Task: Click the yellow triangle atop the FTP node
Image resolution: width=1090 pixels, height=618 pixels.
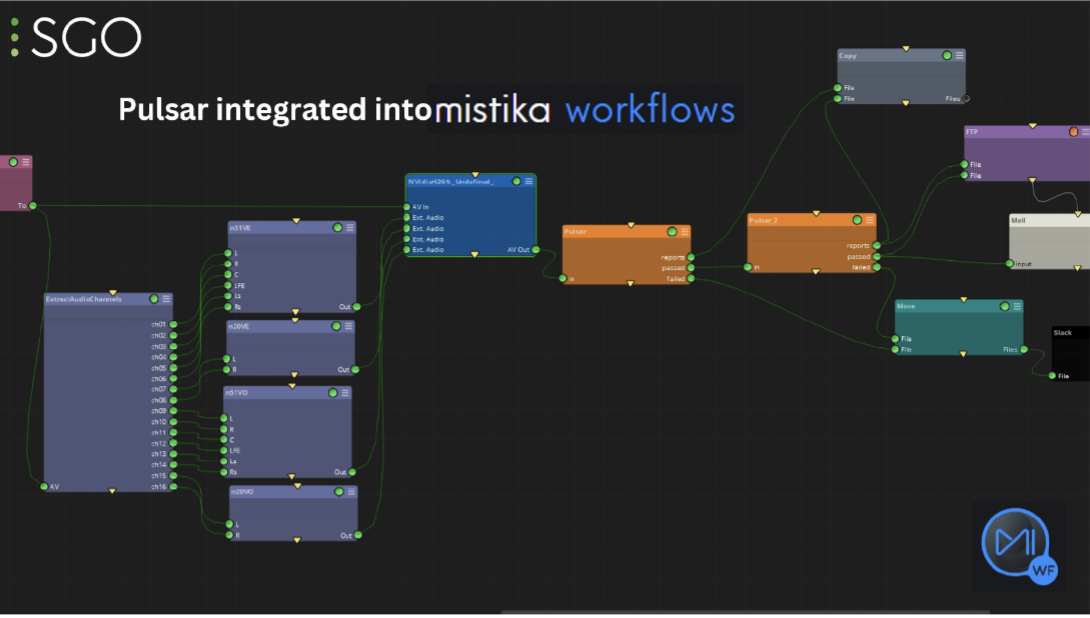Action: point(1033,126)
